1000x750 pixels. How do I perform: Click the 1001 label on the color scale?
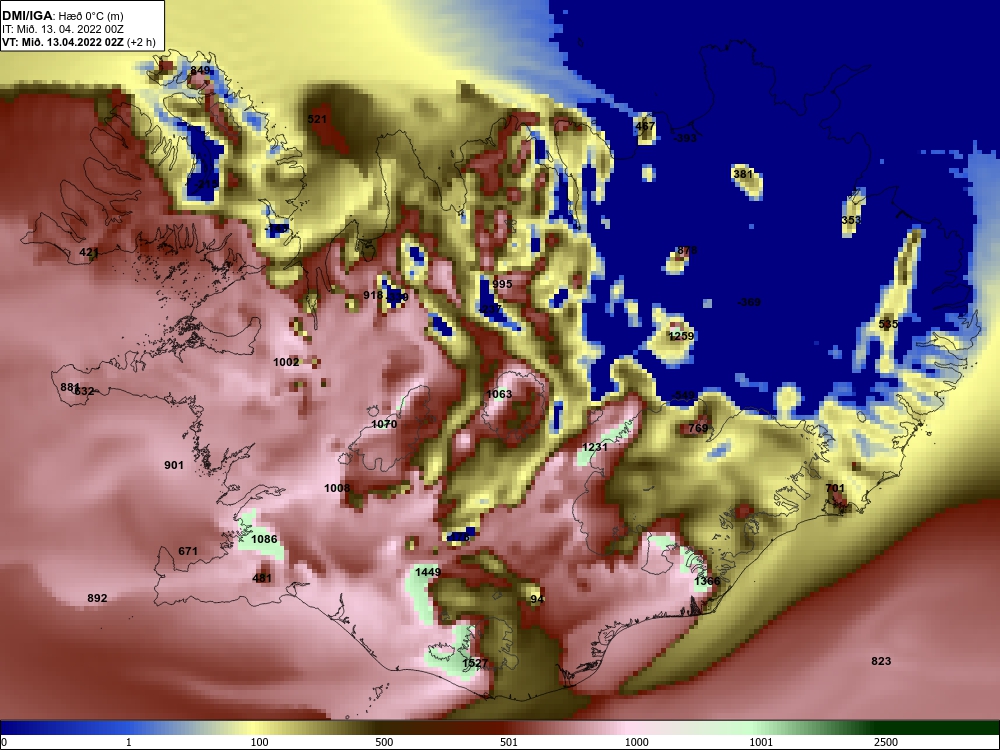(761, 742)
